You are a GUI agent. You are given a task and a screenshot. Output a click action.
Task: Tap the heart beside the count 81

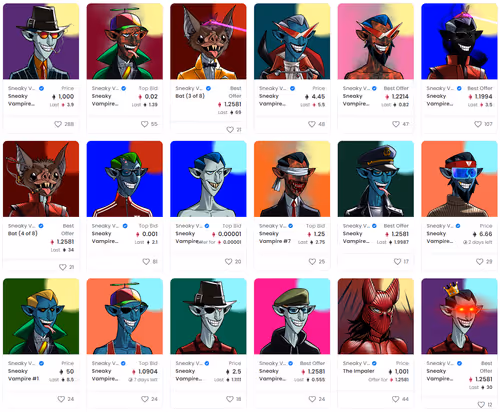click(x=146, y=262)
